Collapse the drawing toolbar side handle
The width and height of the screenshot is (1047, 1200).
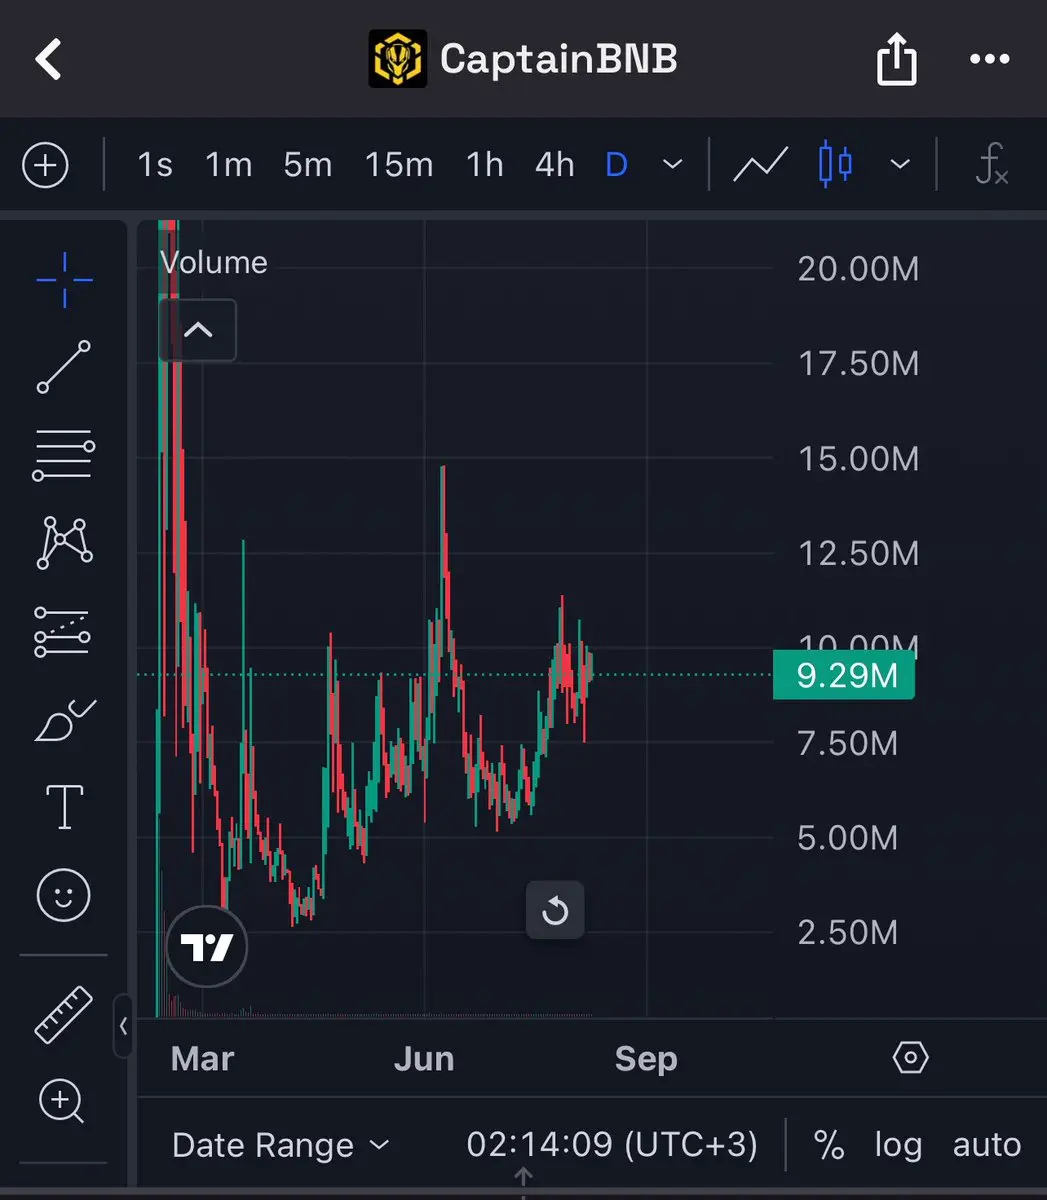coord(123,1025)
